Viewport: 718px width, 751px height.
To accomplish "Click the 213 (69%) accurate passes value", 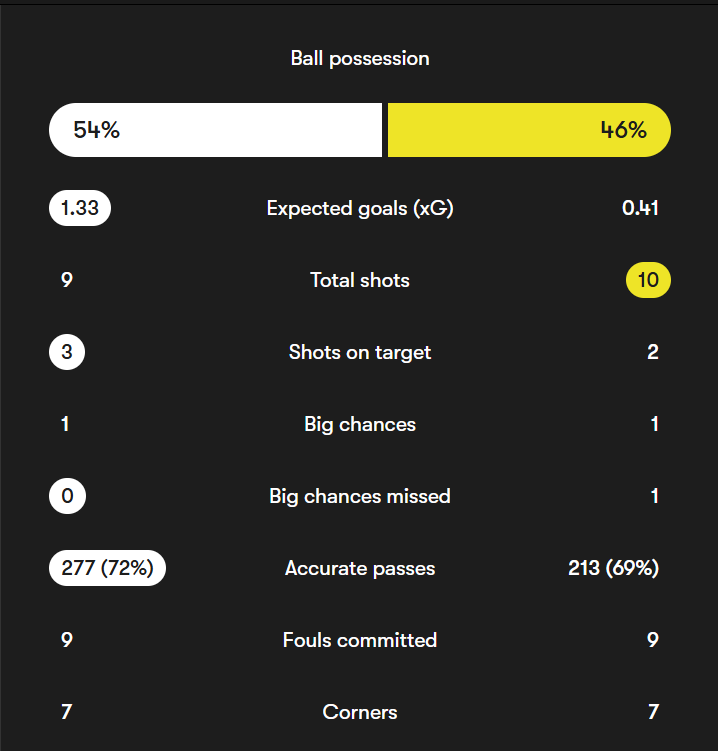I will point(613,568).
